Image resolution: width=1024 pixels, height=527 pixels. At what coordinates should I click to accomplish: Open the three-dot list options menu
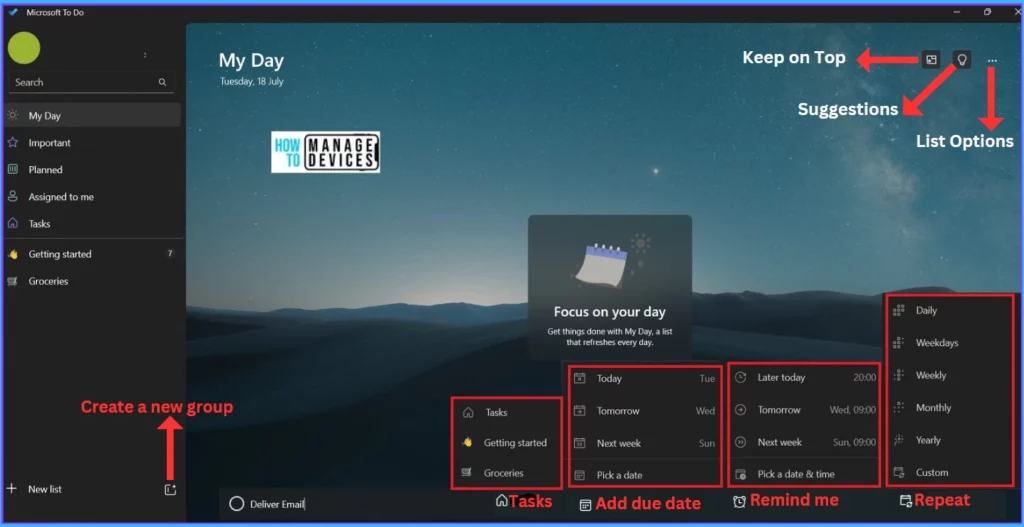pyautogui.click(x=992, y=60)
